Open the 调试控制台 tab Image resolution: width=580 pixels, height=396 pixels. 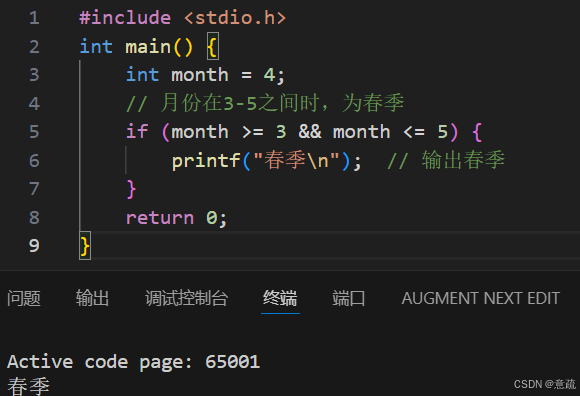point(186,298)
